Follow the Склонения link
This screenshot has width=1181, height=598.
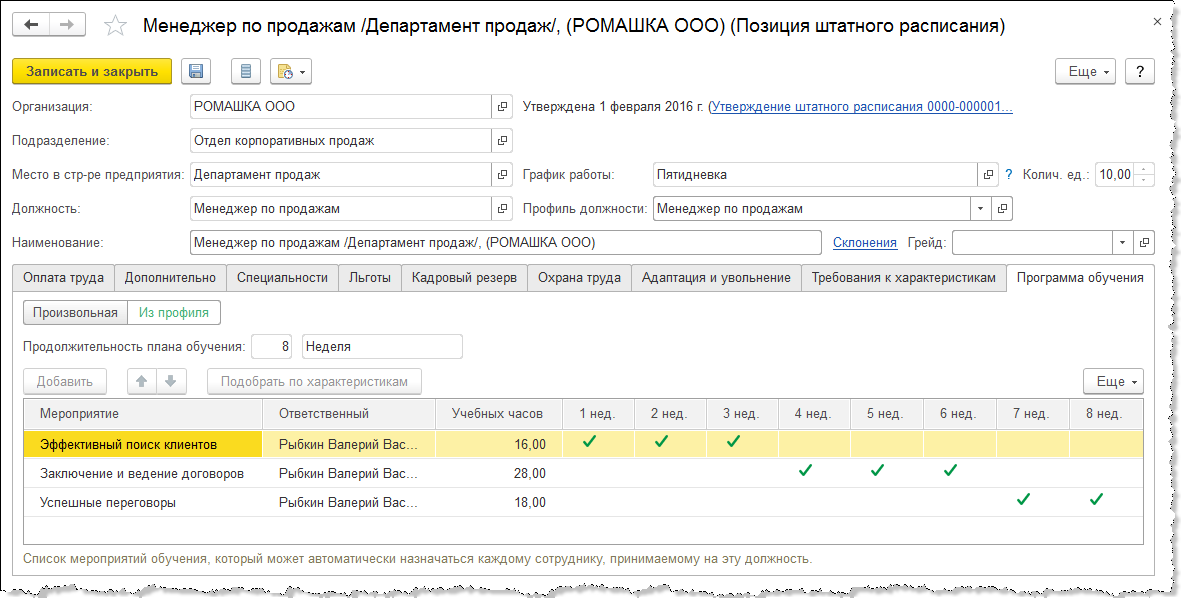[865, 242]
